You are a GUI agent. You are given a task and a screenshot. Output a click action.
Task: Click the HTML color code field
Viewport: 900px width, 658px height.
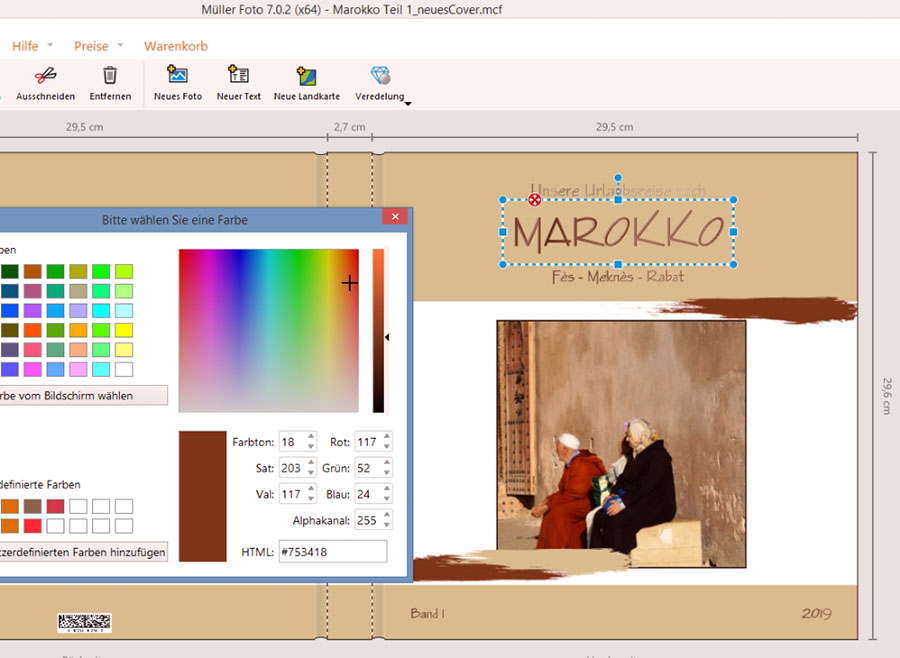pos(331,552)
